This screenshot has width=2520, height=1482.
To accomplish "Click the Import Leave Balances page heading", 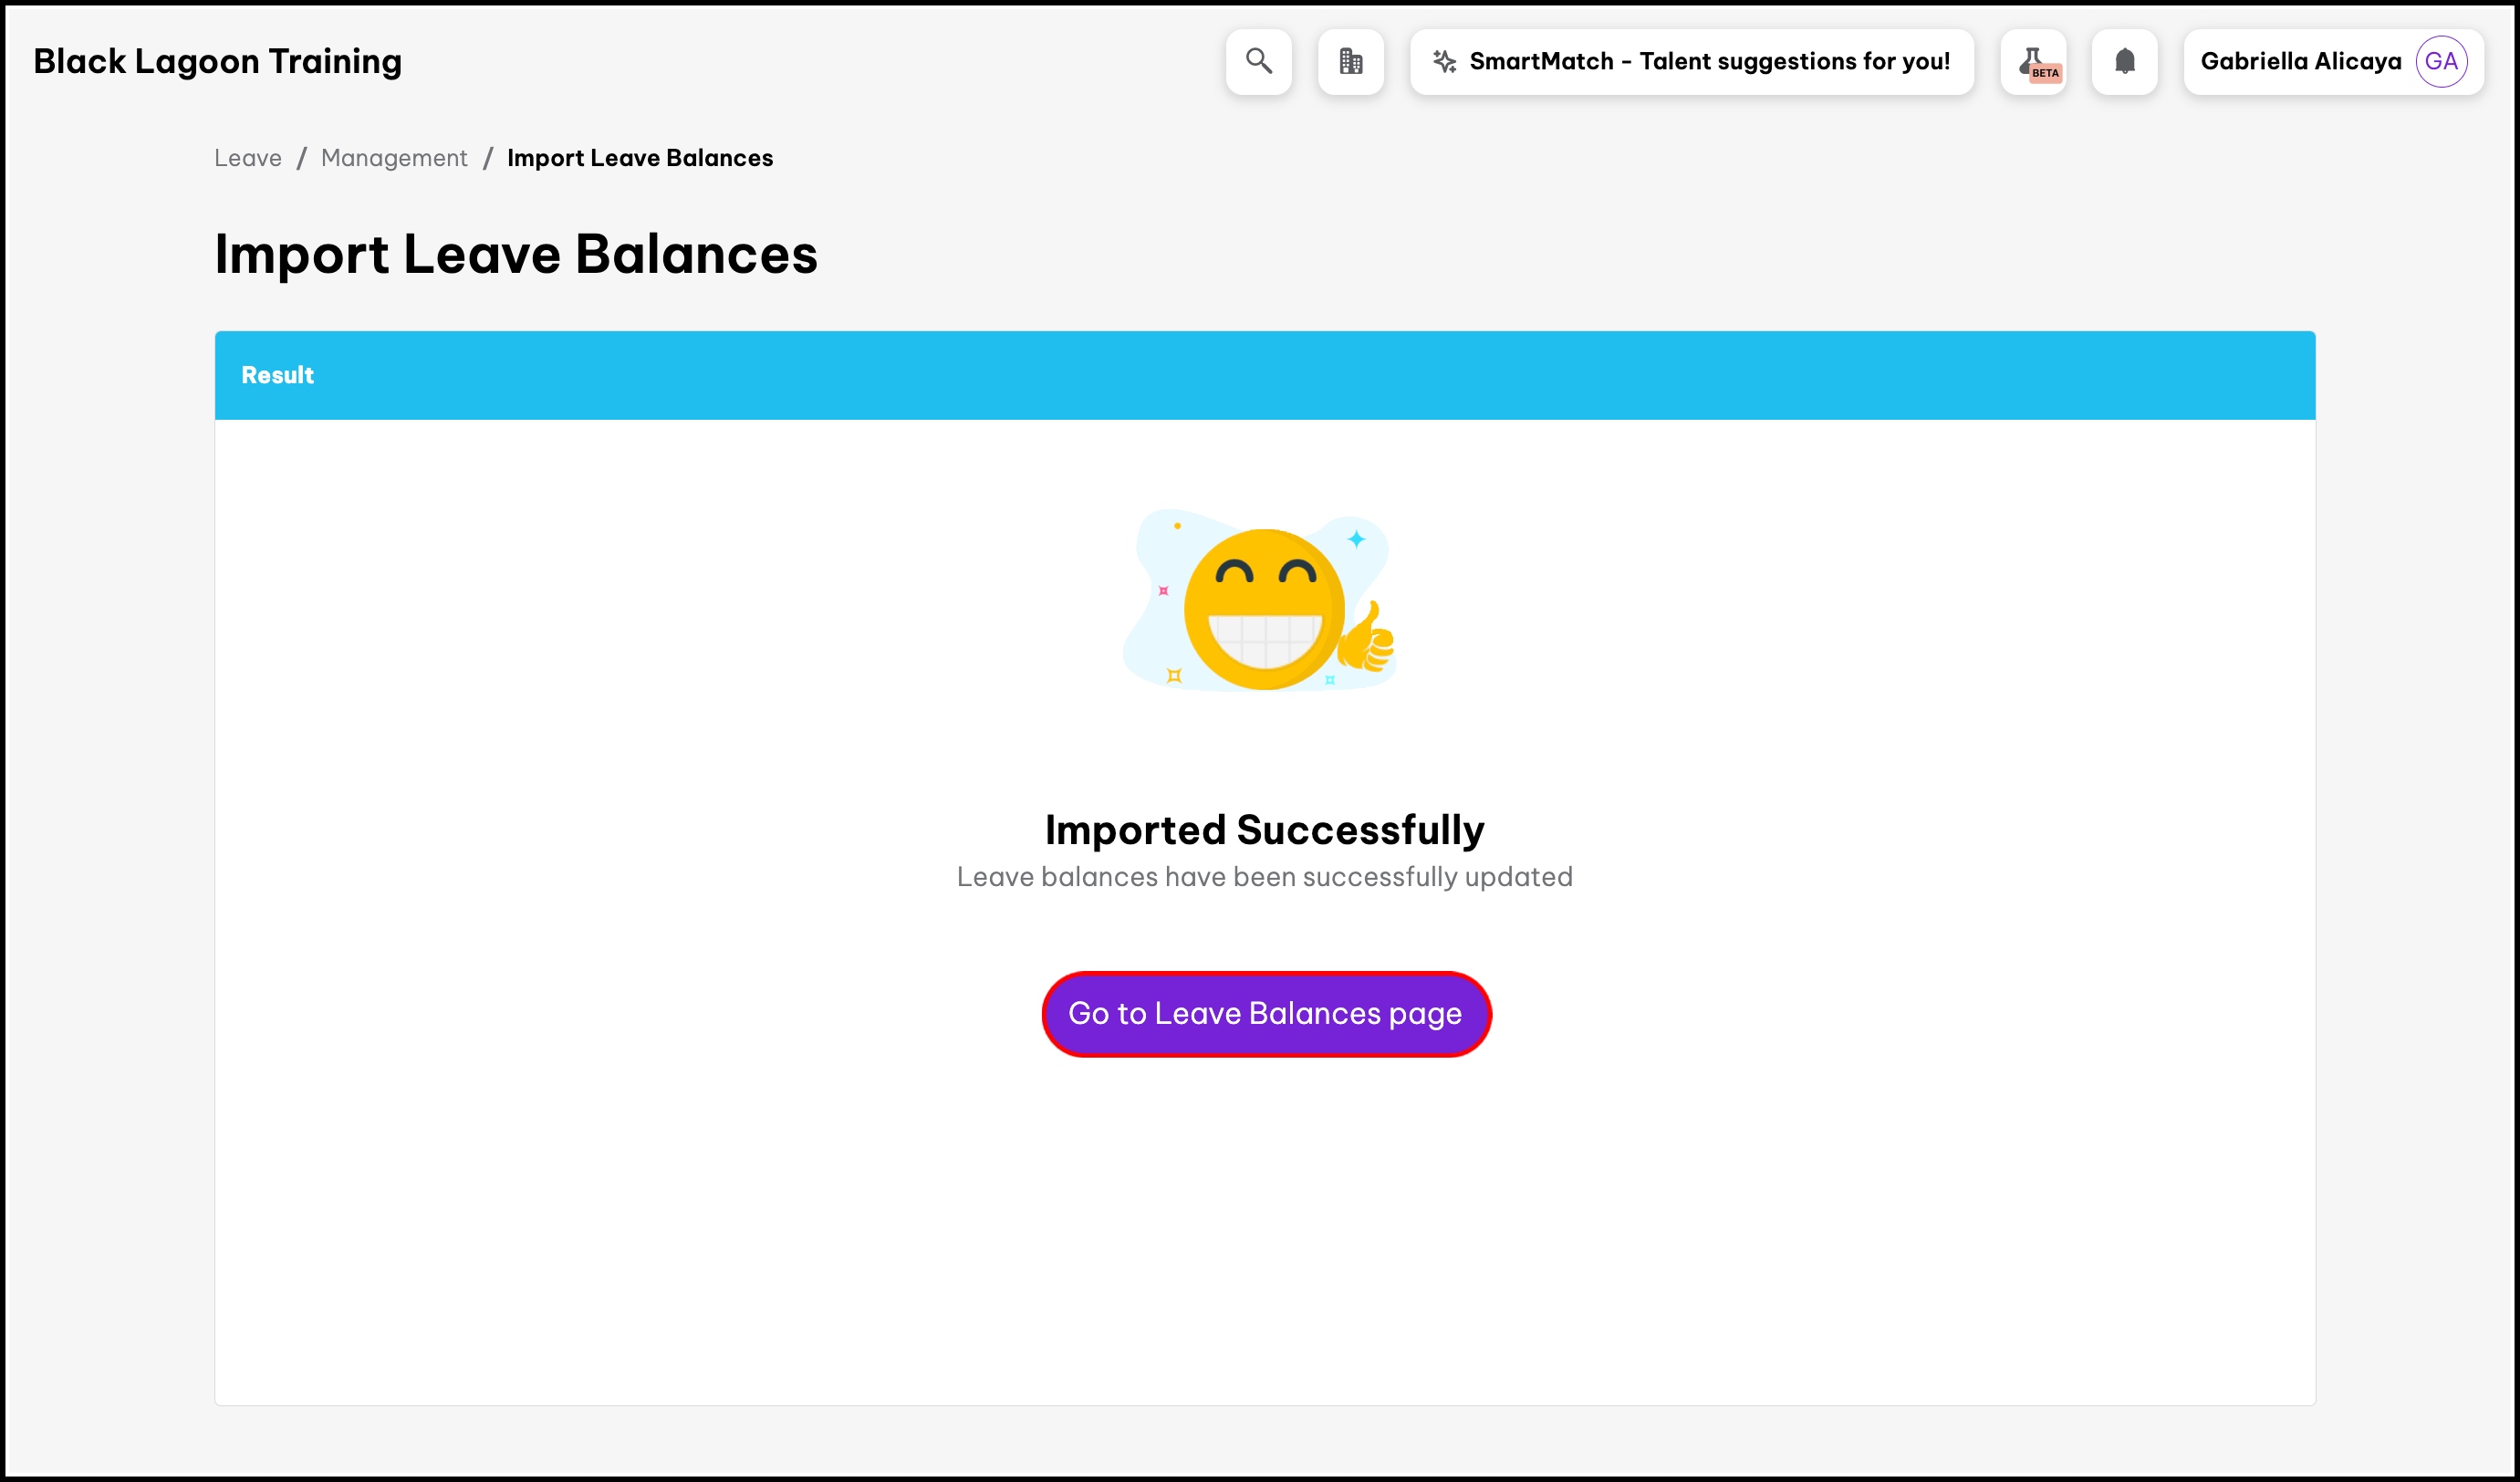I will click(515, 254).
